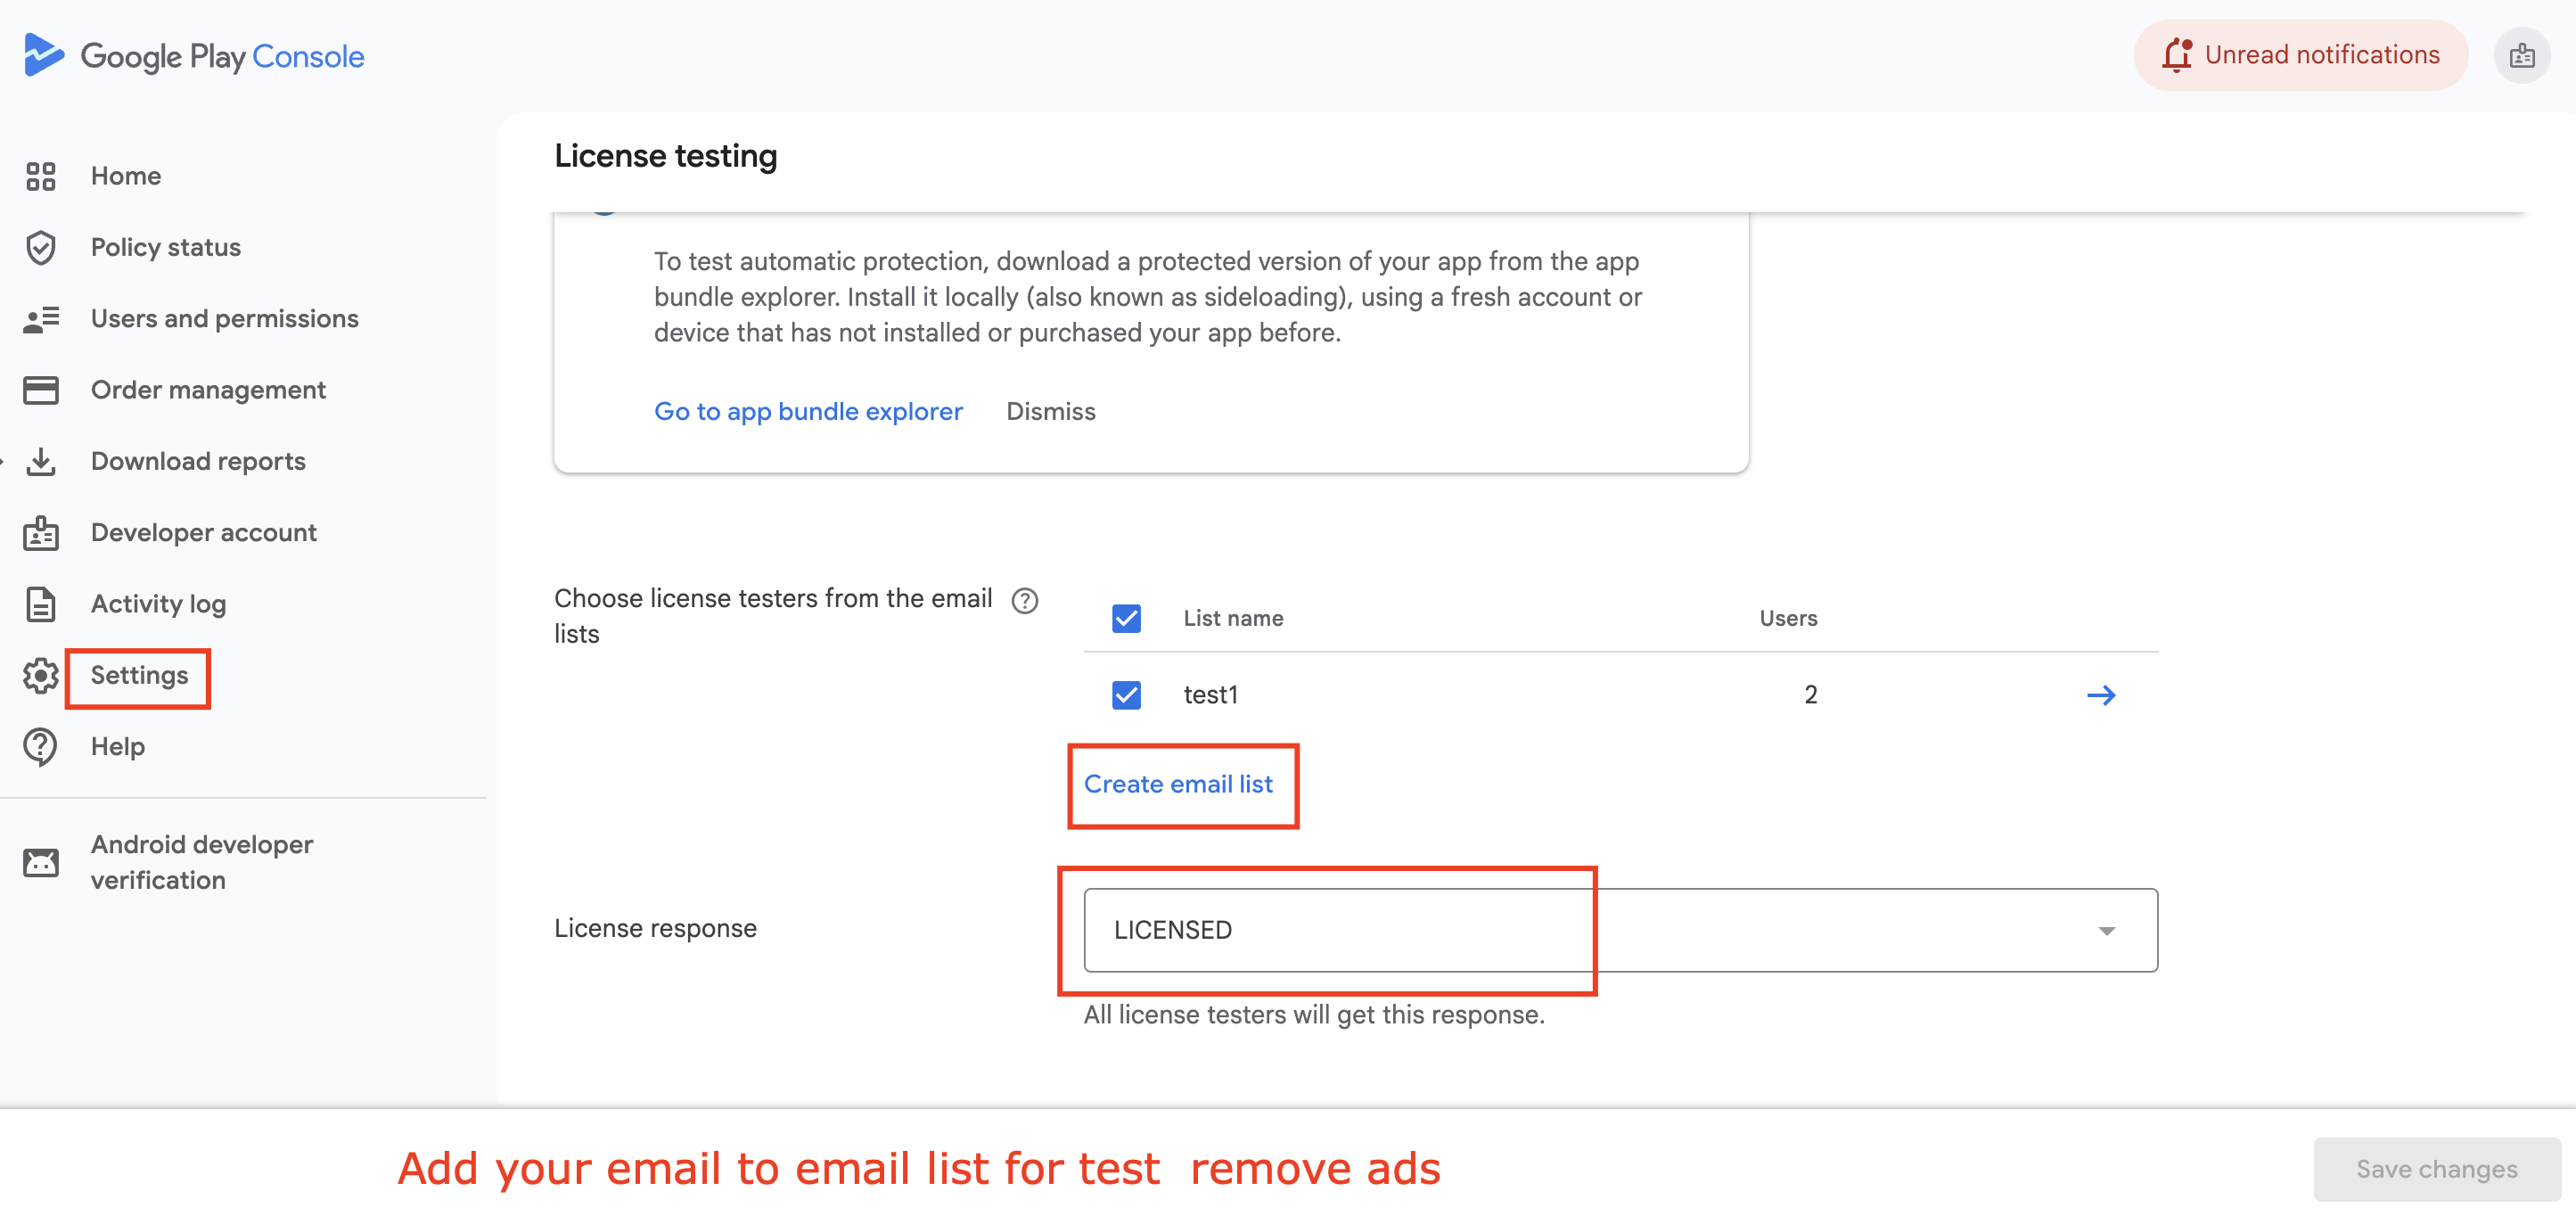The width and height of the screenshot is (2576, 1216).
Task: Toggle the select-all List name checkbox
Action: (x=1126, y=618)
